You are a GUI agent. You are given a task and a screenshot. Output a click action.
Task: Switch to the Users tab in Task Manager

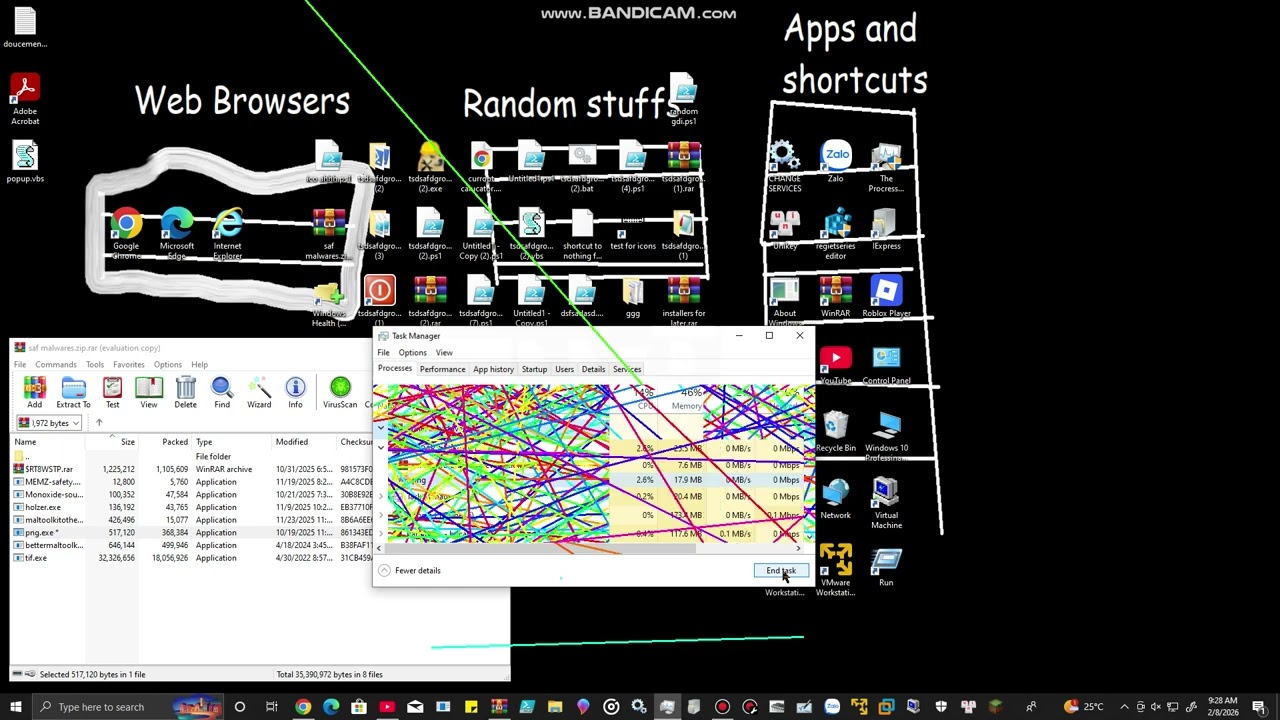564,369
